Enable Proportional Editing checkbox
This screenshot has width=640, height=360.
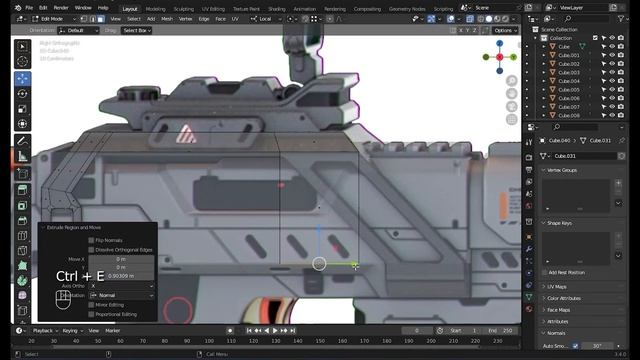tap(91, 314)
